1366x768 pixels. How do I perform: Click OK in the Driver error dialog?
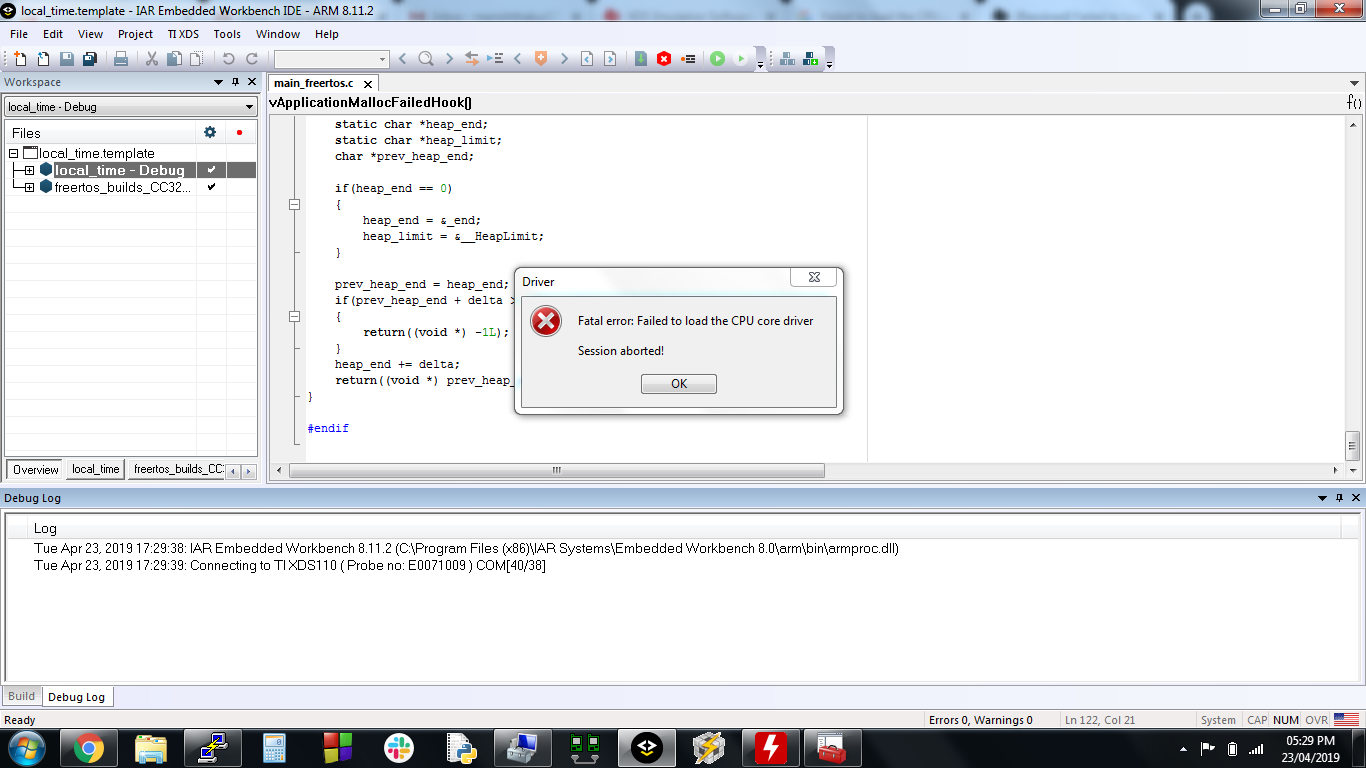pos(679,384)
